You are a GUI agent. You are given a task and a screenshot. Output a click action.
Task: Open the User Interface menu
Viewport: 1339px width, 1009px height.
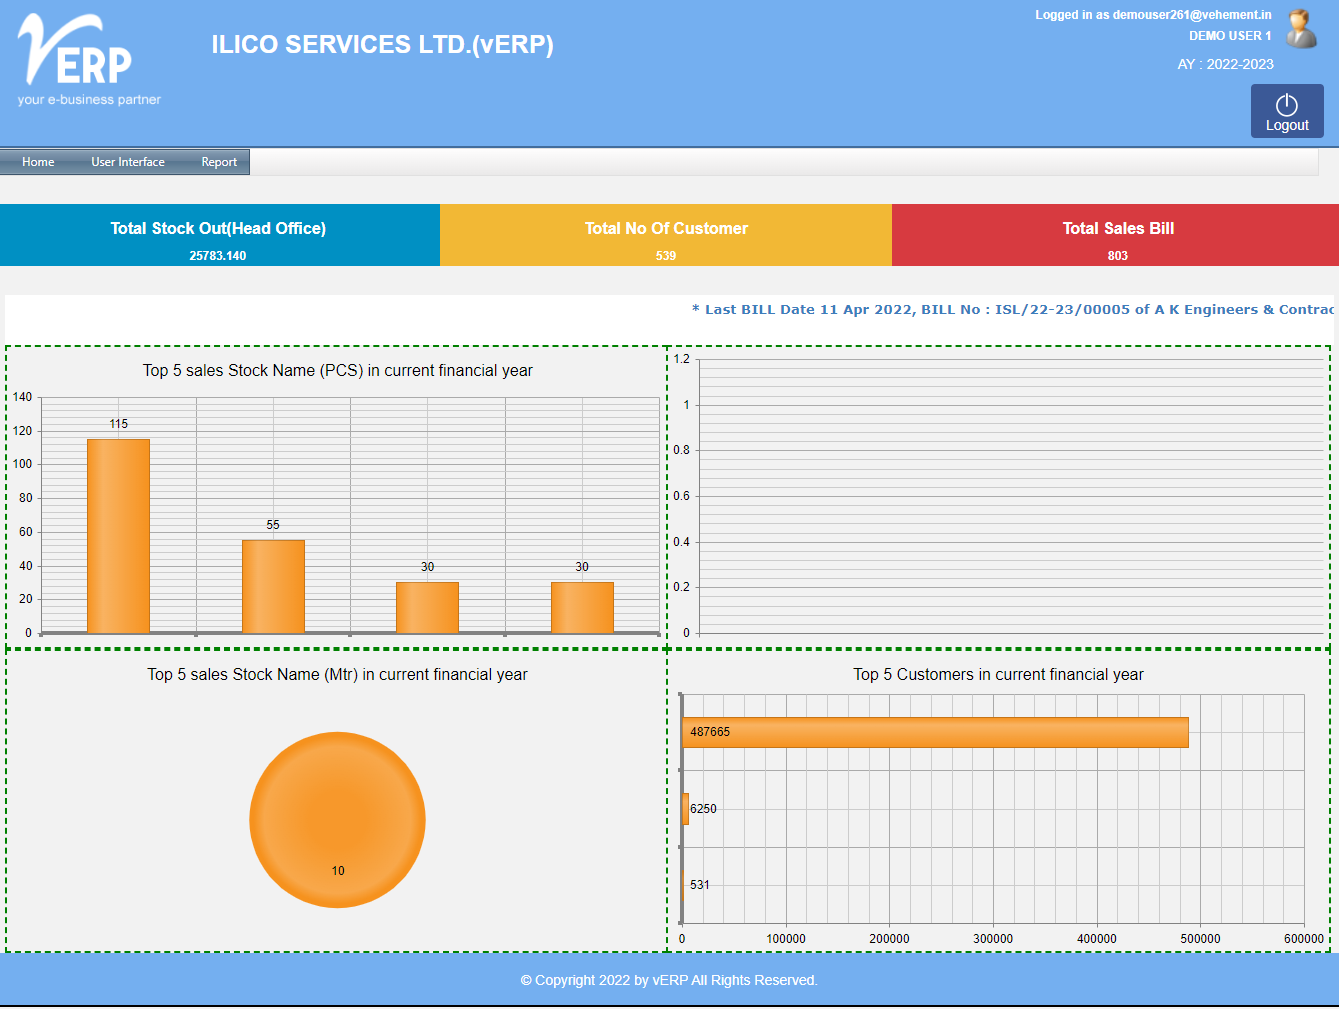coord(128,162)
